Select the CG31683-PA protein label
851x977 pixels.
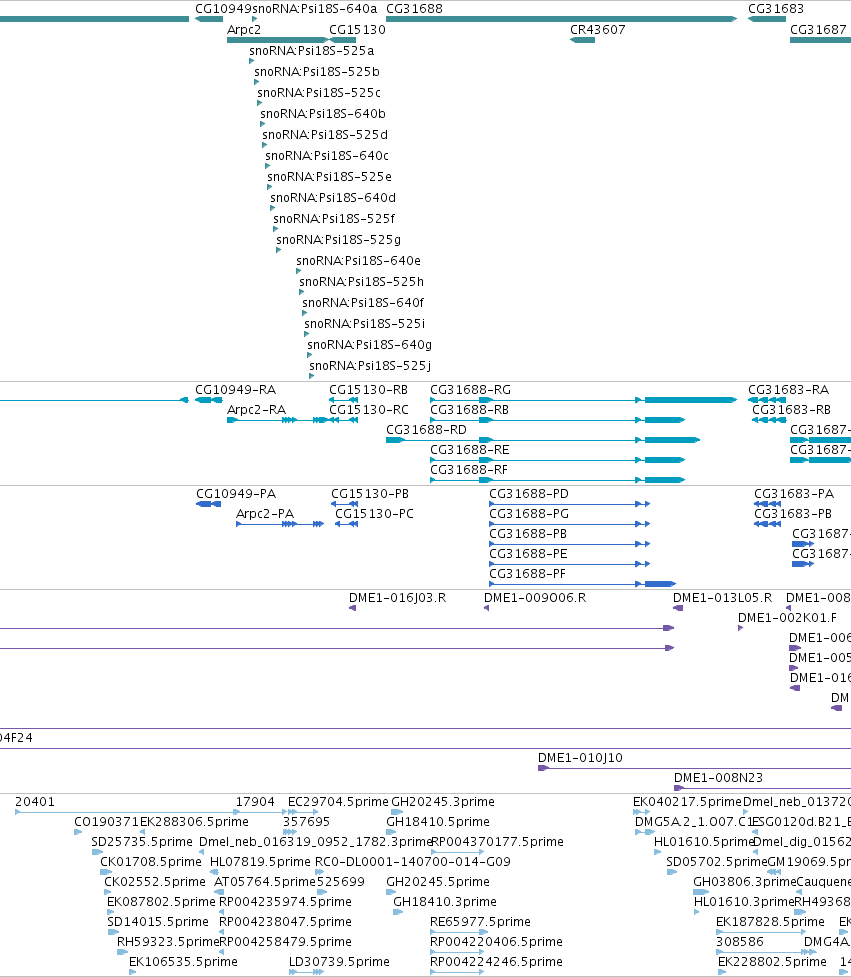[x=794, y=494]
